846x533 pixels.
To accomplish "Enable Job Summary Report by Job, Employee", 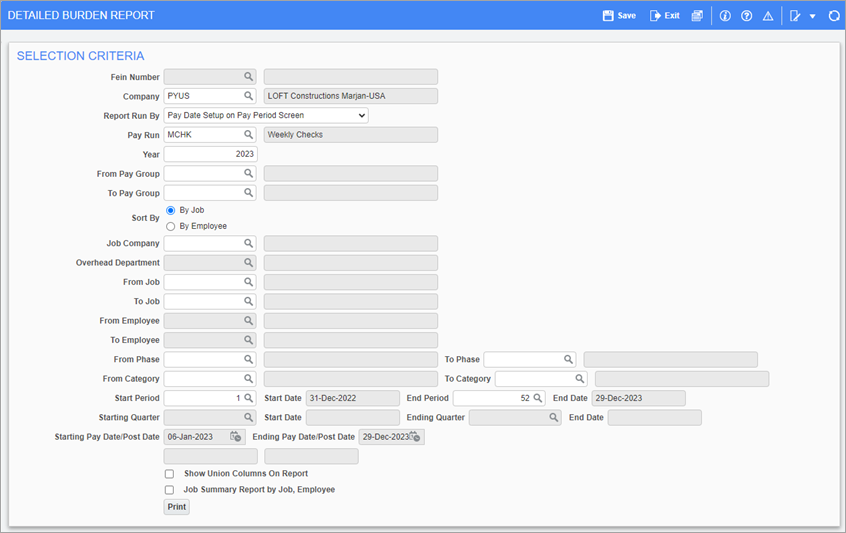I will 169,490.
